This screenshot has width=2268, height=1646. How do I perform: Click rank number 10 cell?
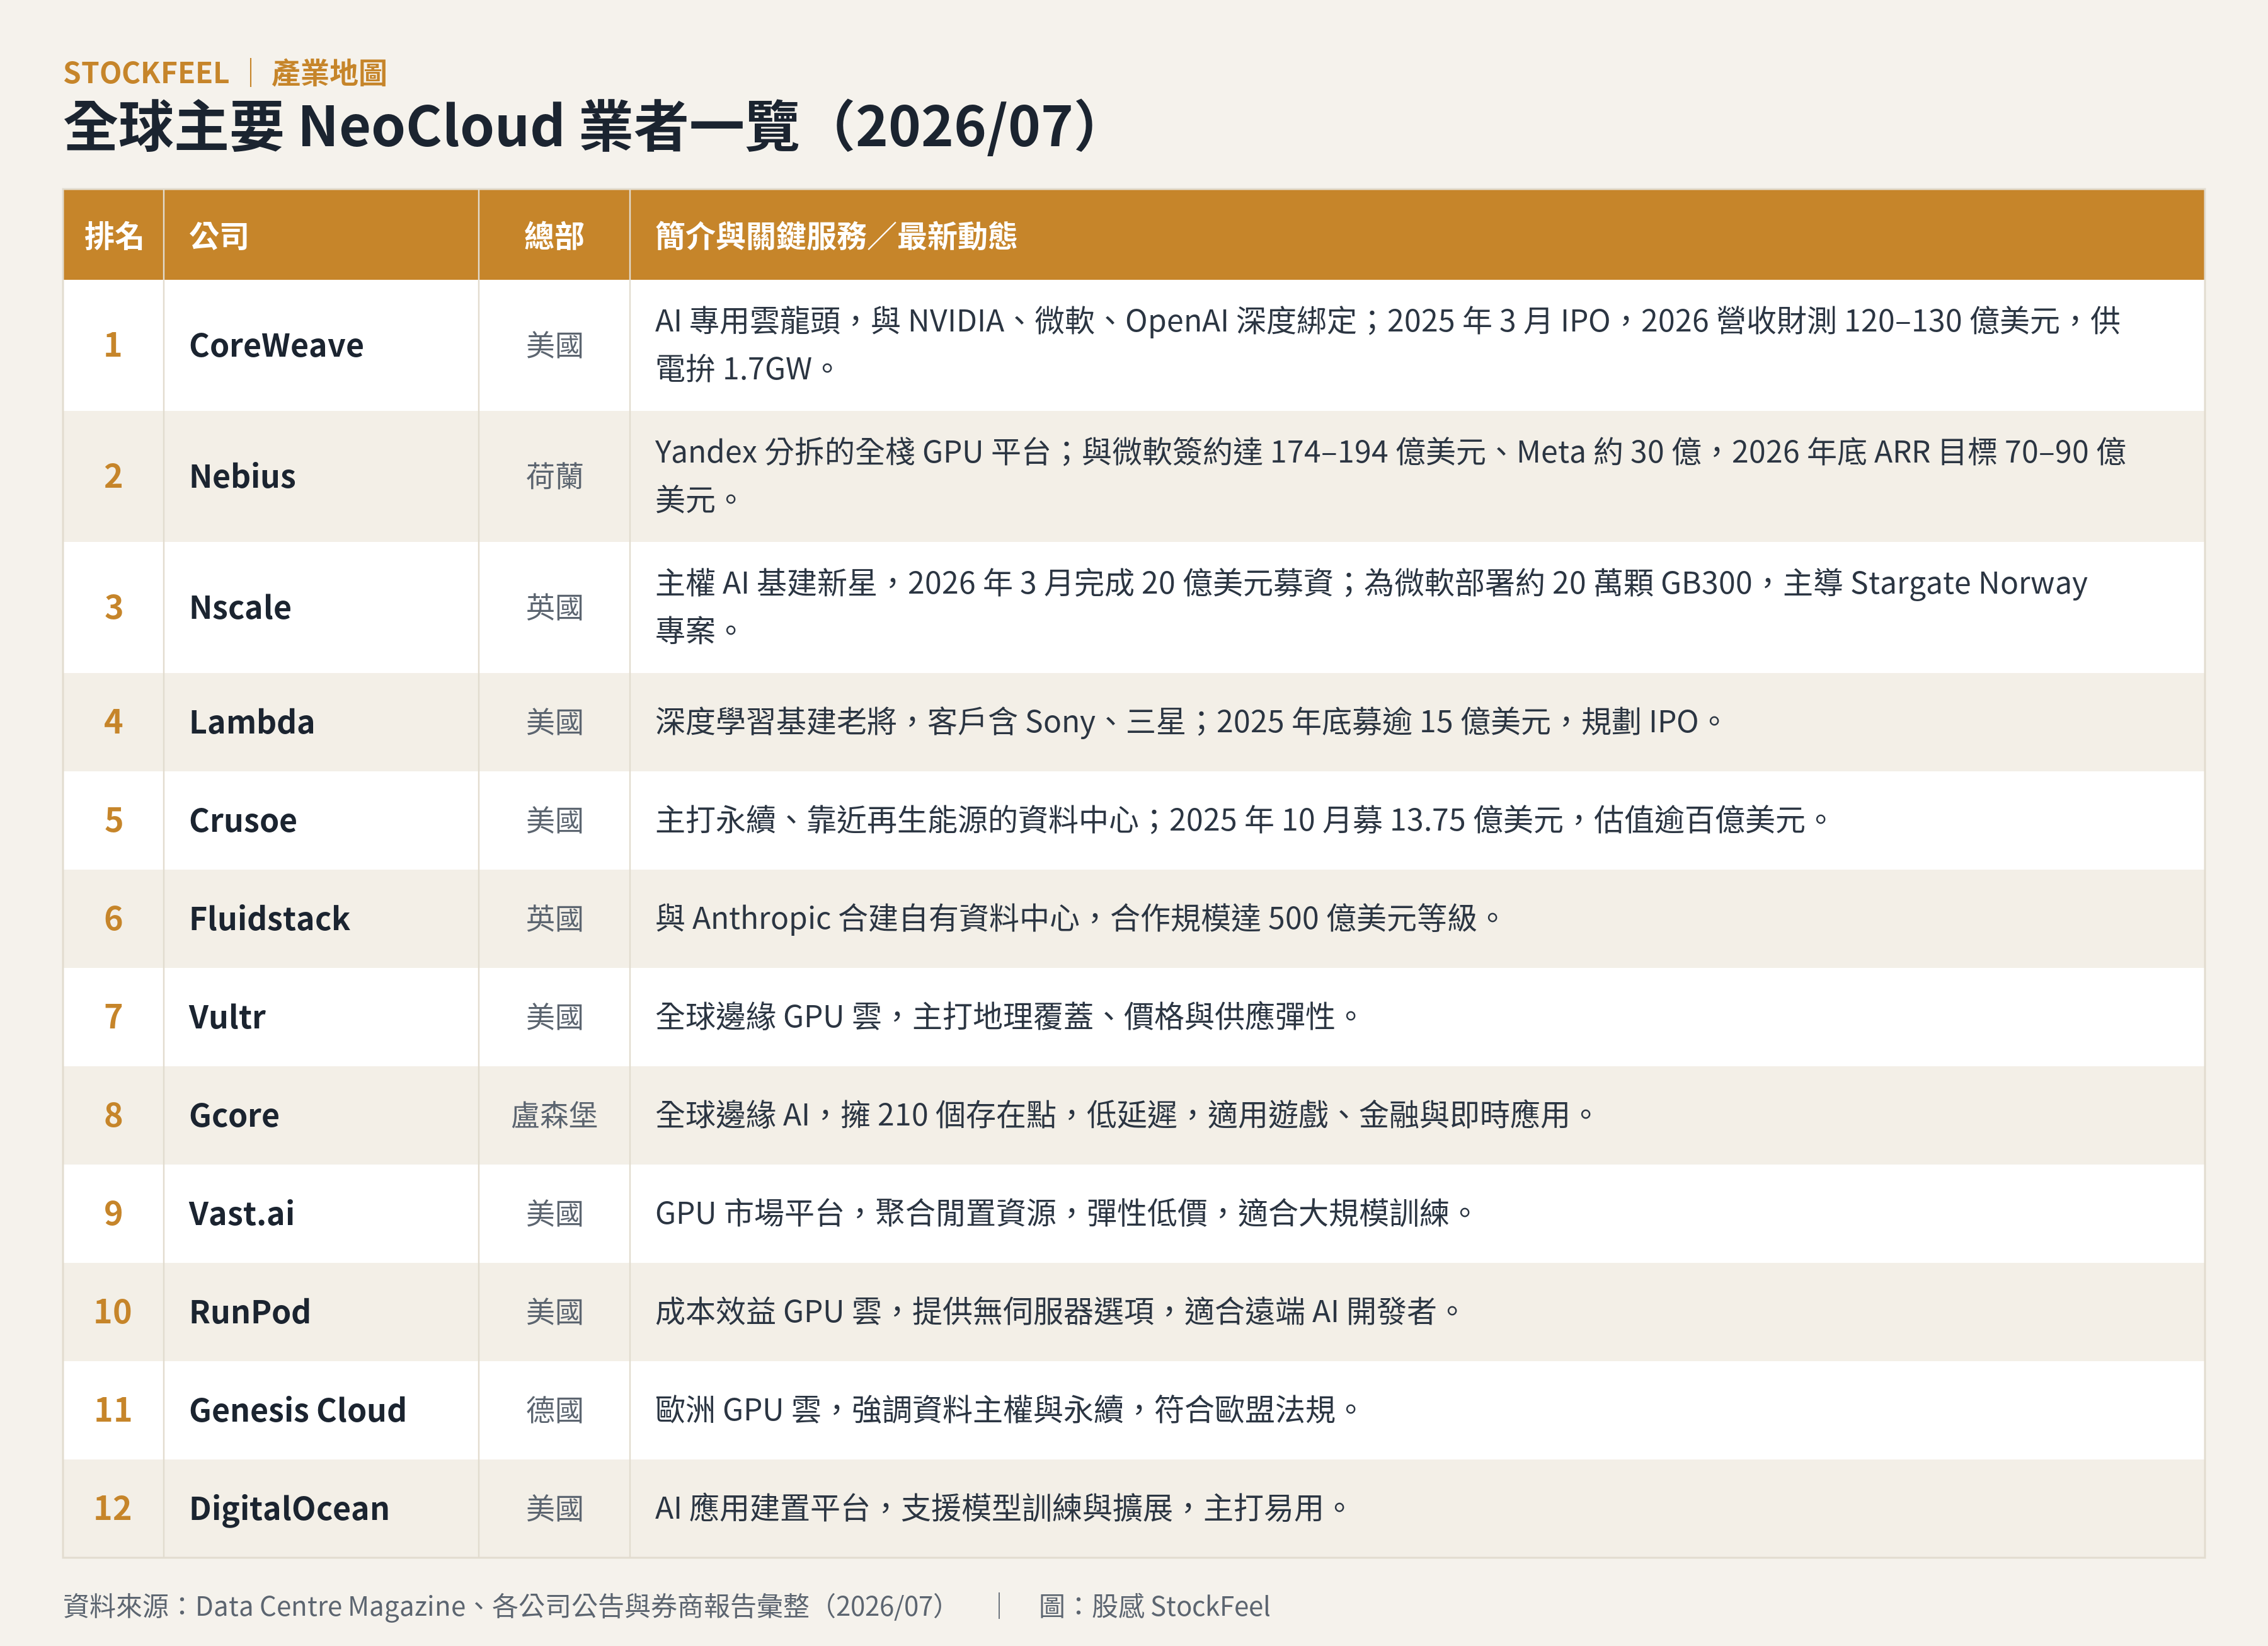point(113,1311)
